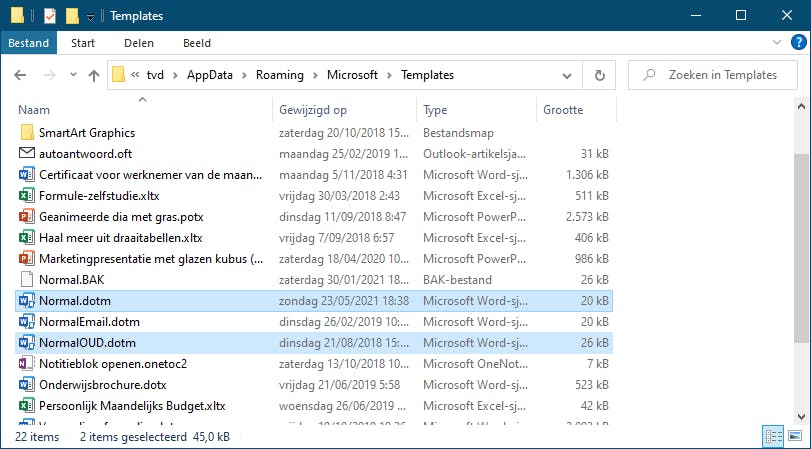Open Quick Access Toolbar customize dropdown
The width and height of the screenshot is (811, 449).
tap(90, 17)
